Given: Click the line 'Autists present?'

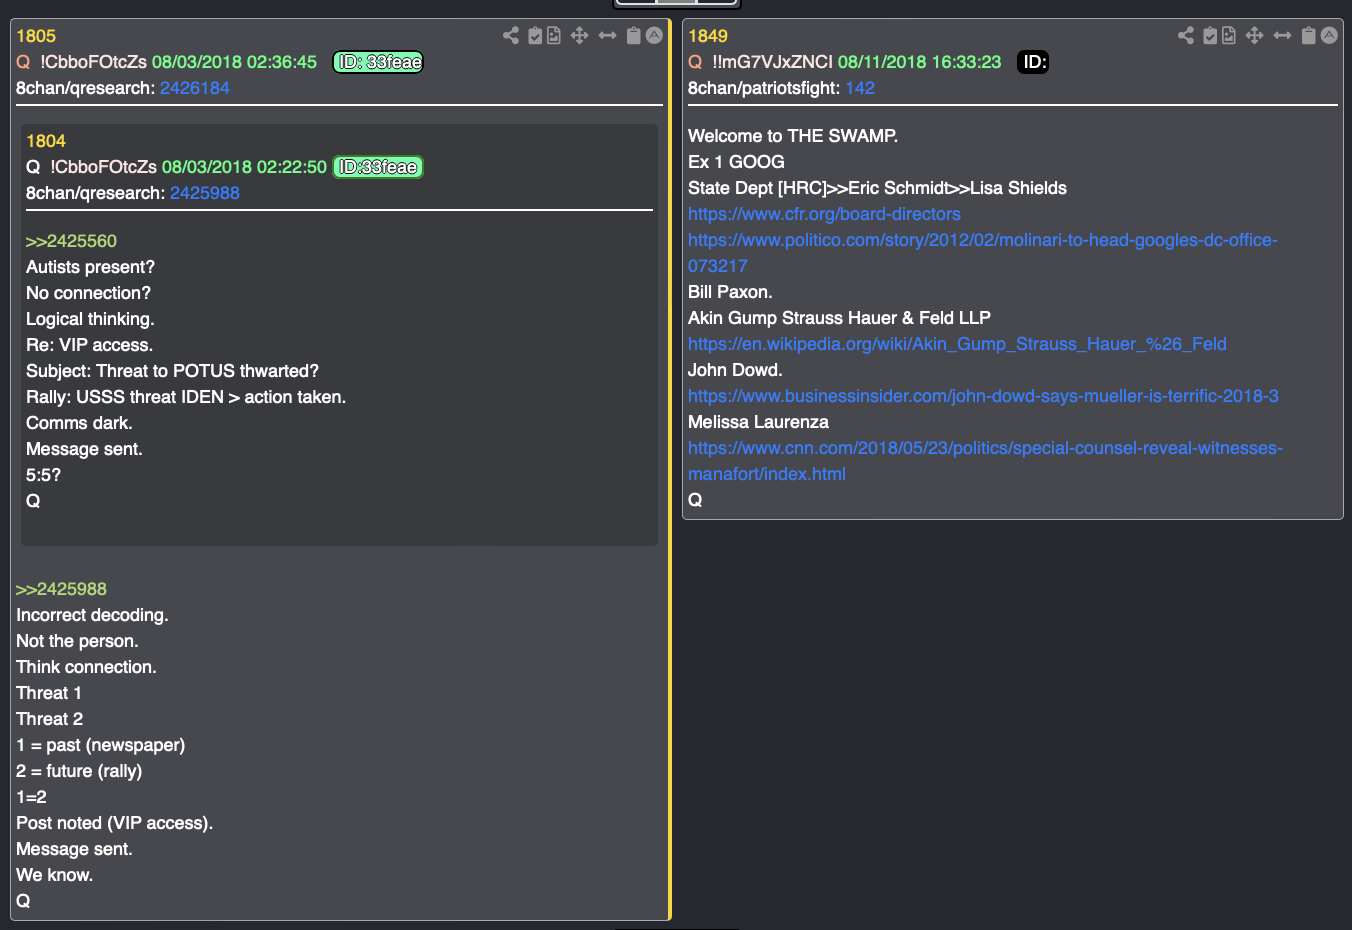Looking at the screenshot, I should [x=90, y=267].
